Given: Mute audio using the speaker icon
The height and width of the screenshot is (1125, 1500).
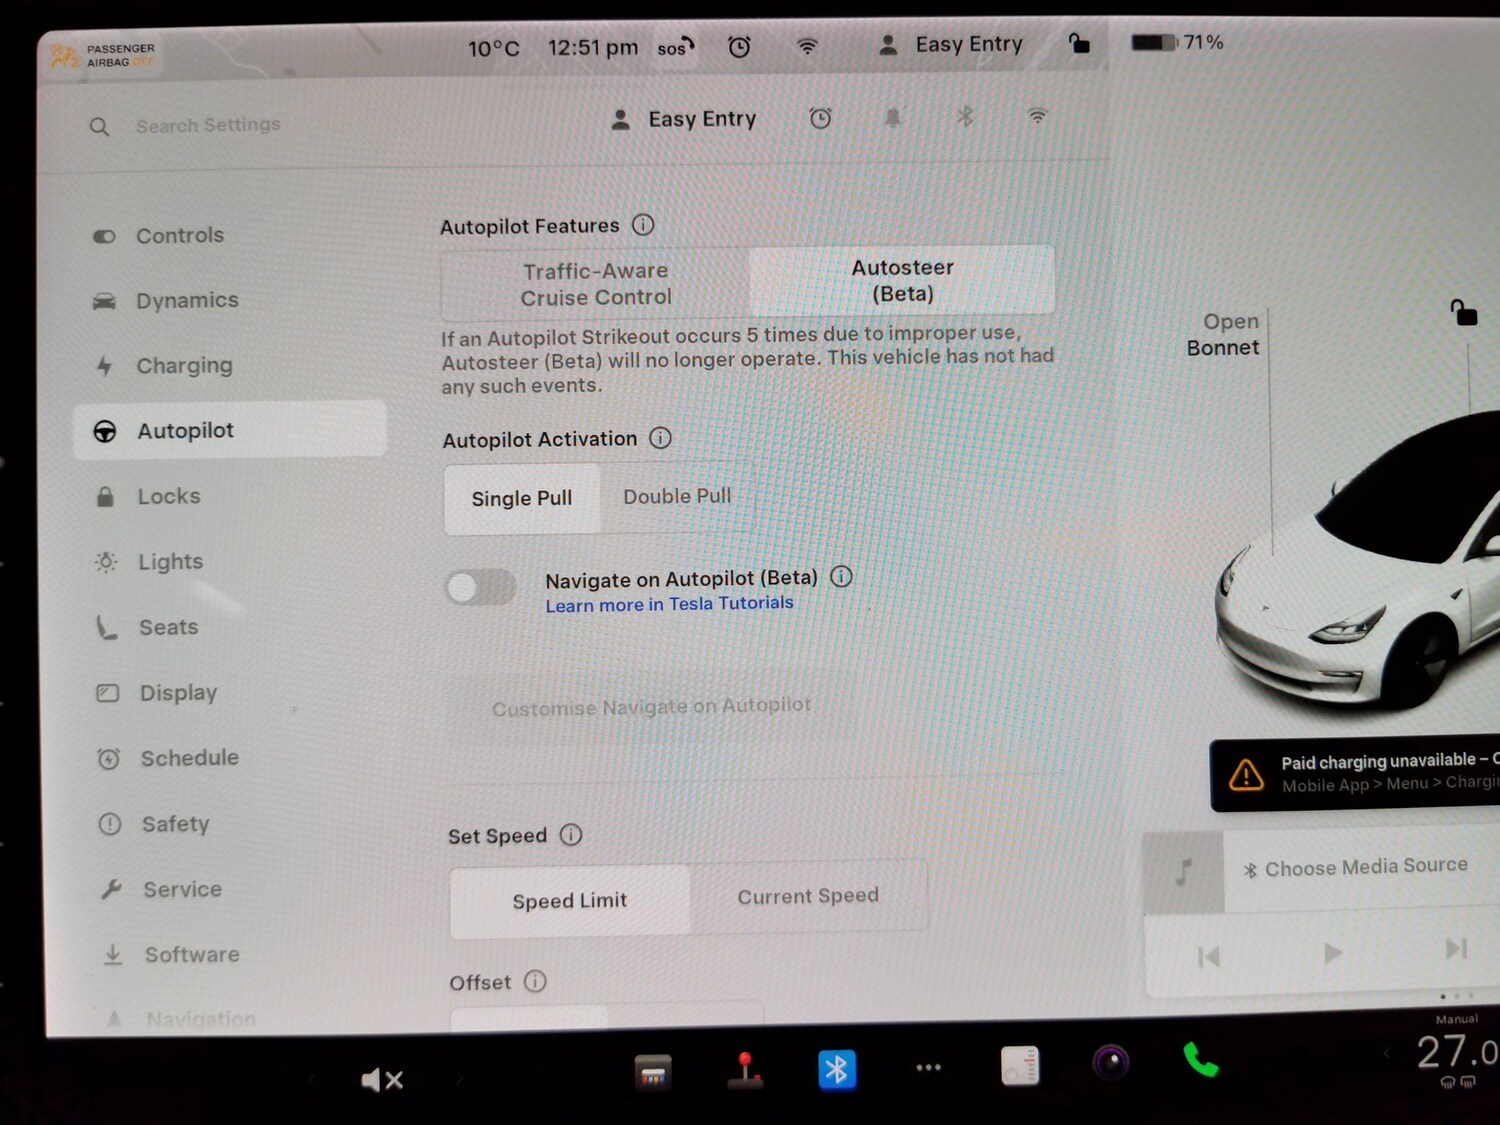Looking at the screenshot, I should [383, 1079].
